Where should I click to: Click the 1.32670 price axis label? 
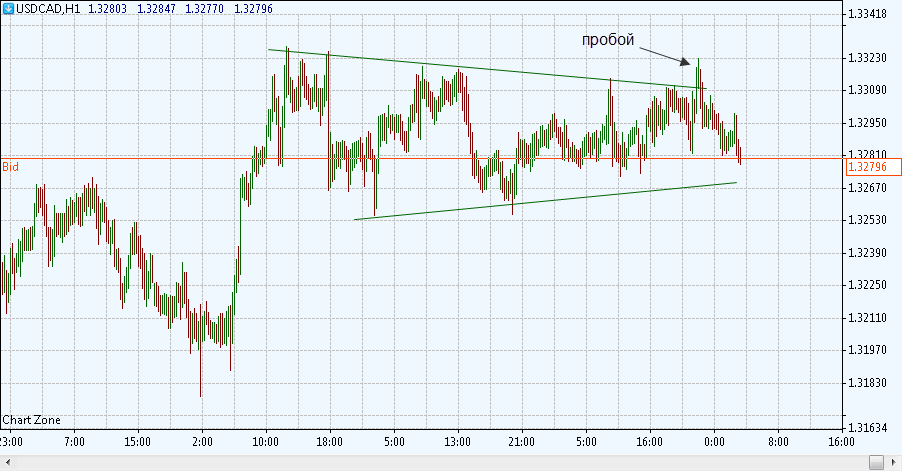click(868, 187)
